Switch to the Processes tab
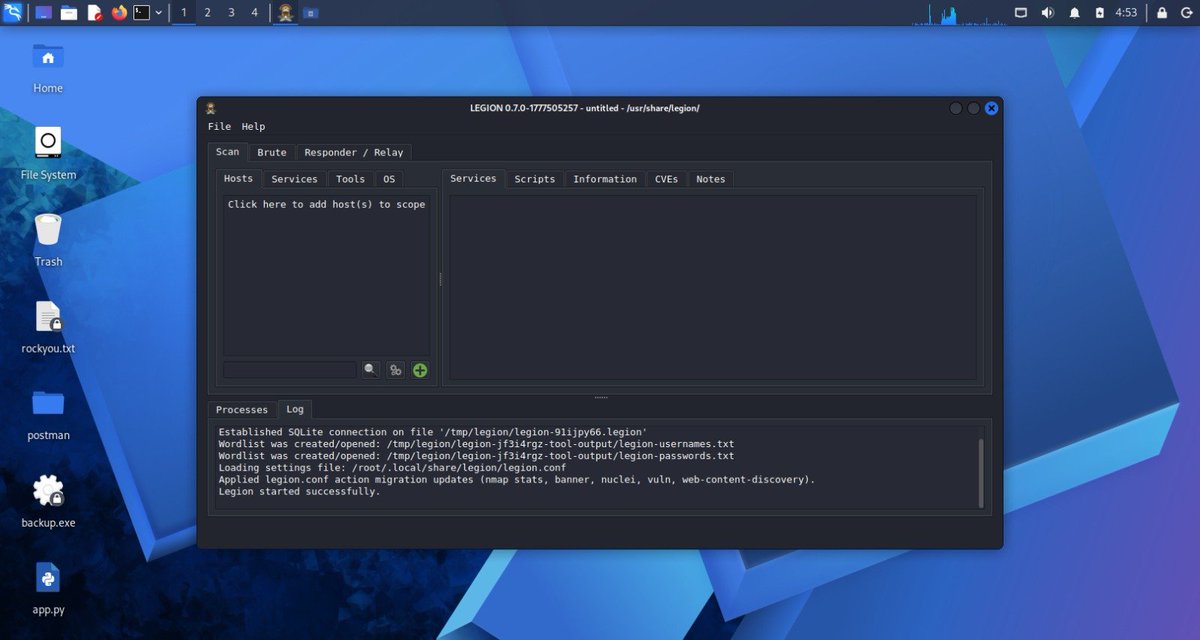 click(x=242, y=410)
